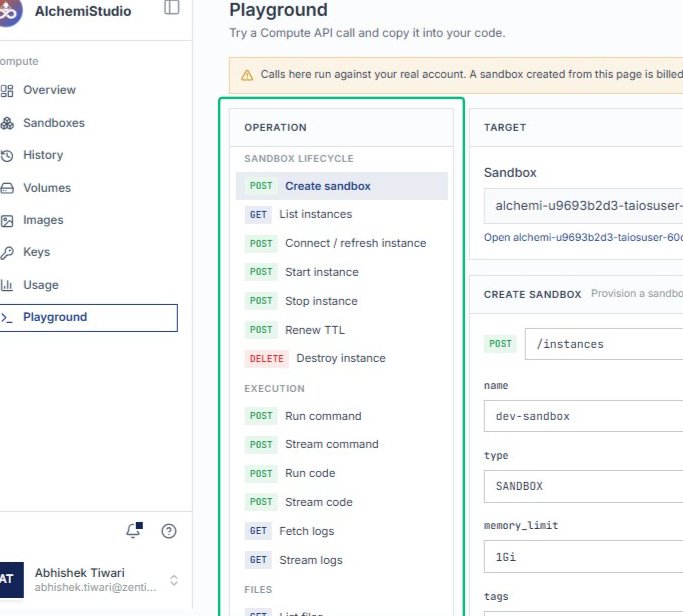Click the EXECUTION section heading
Image resolution: width=683 pixels, height=616 pixels.
pos(274,389)
